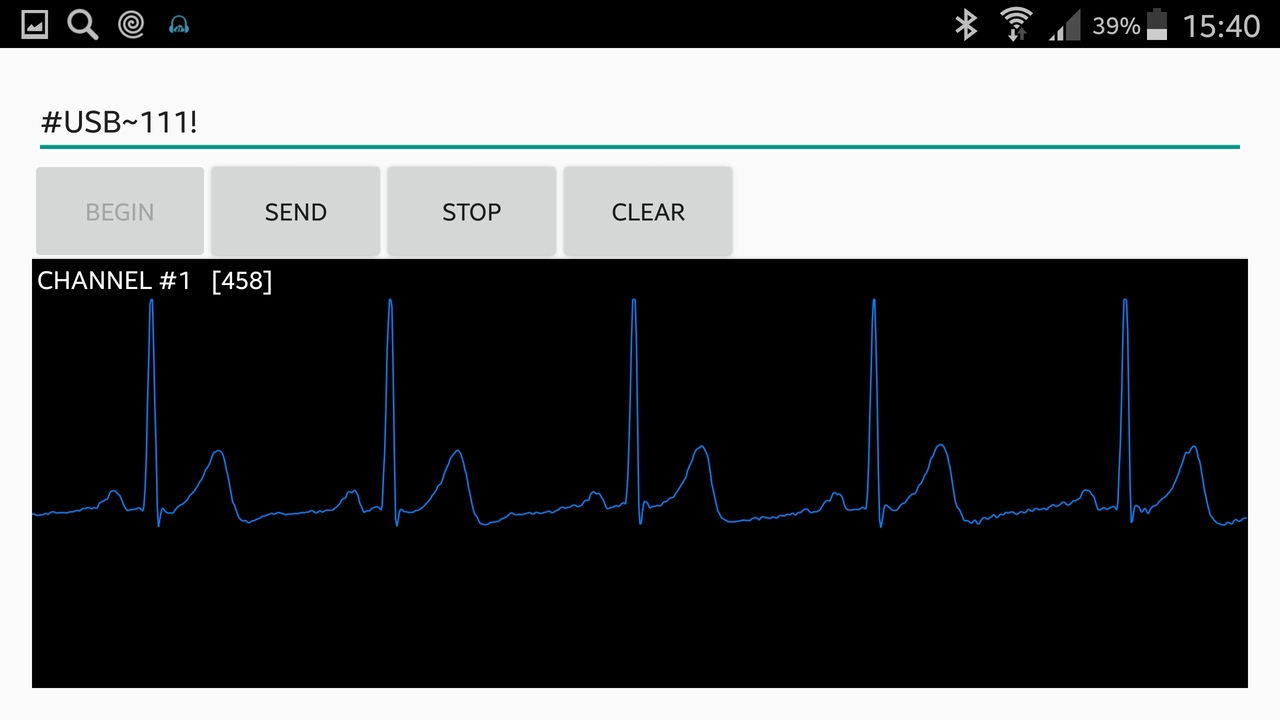This screenshot has width=1280, height=720.
Task: Clear the chart with CLEAR button
Action: (x=648, y=211)
